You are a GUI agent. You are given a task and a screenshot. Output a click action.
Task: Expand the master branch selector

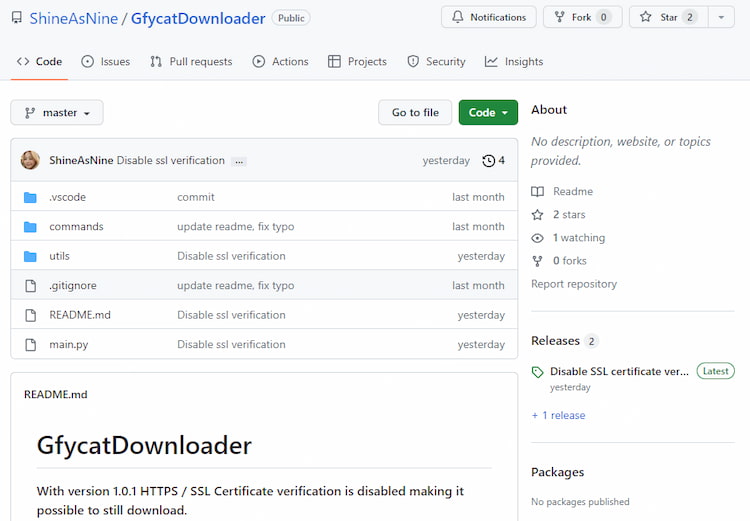pyautogui.click(x=57, y=113)
